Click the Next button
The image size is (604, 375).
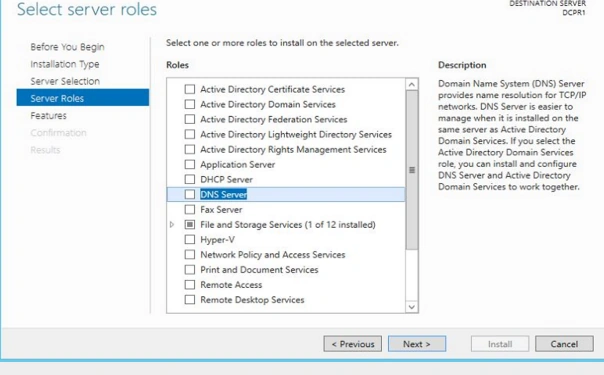click(x=417, y=344)
